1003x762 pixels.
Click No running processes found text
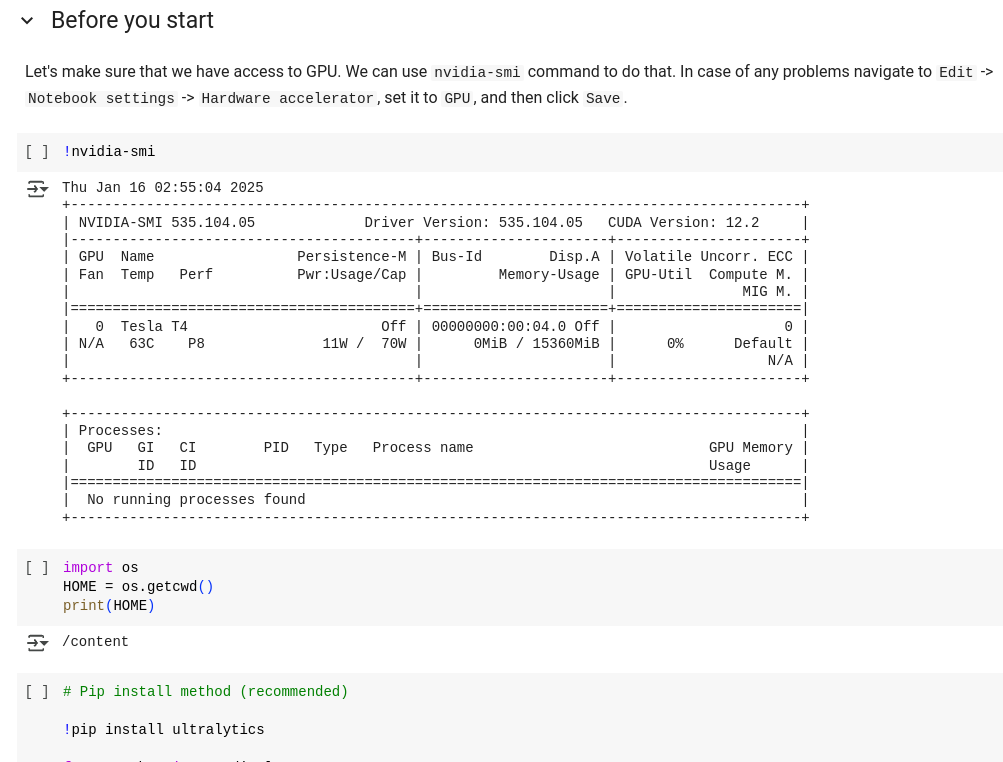point(196,500)
